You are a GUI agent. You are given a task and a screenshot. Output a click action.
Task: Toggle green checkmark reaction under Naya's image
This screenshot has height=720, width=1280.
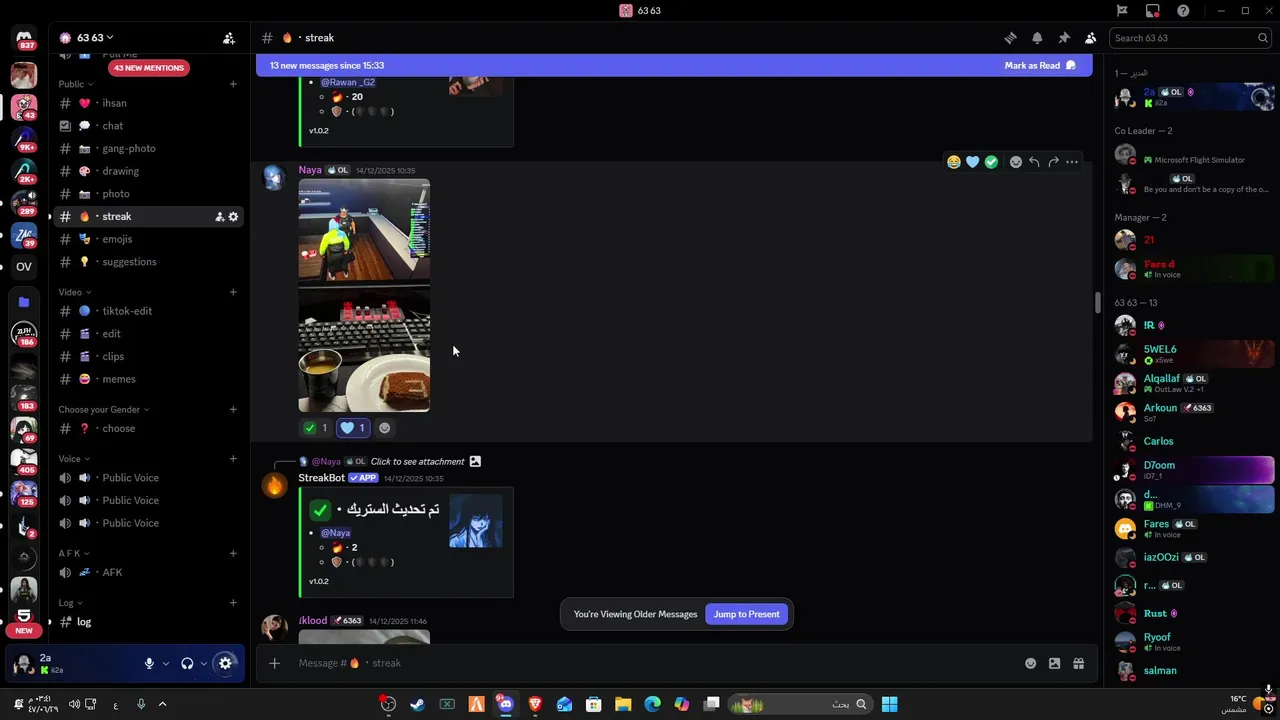316,428
